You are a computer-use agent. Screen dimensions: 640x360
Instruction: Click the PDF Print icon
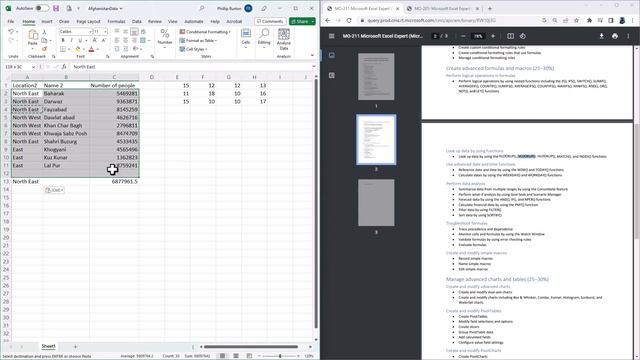[615, 36]
